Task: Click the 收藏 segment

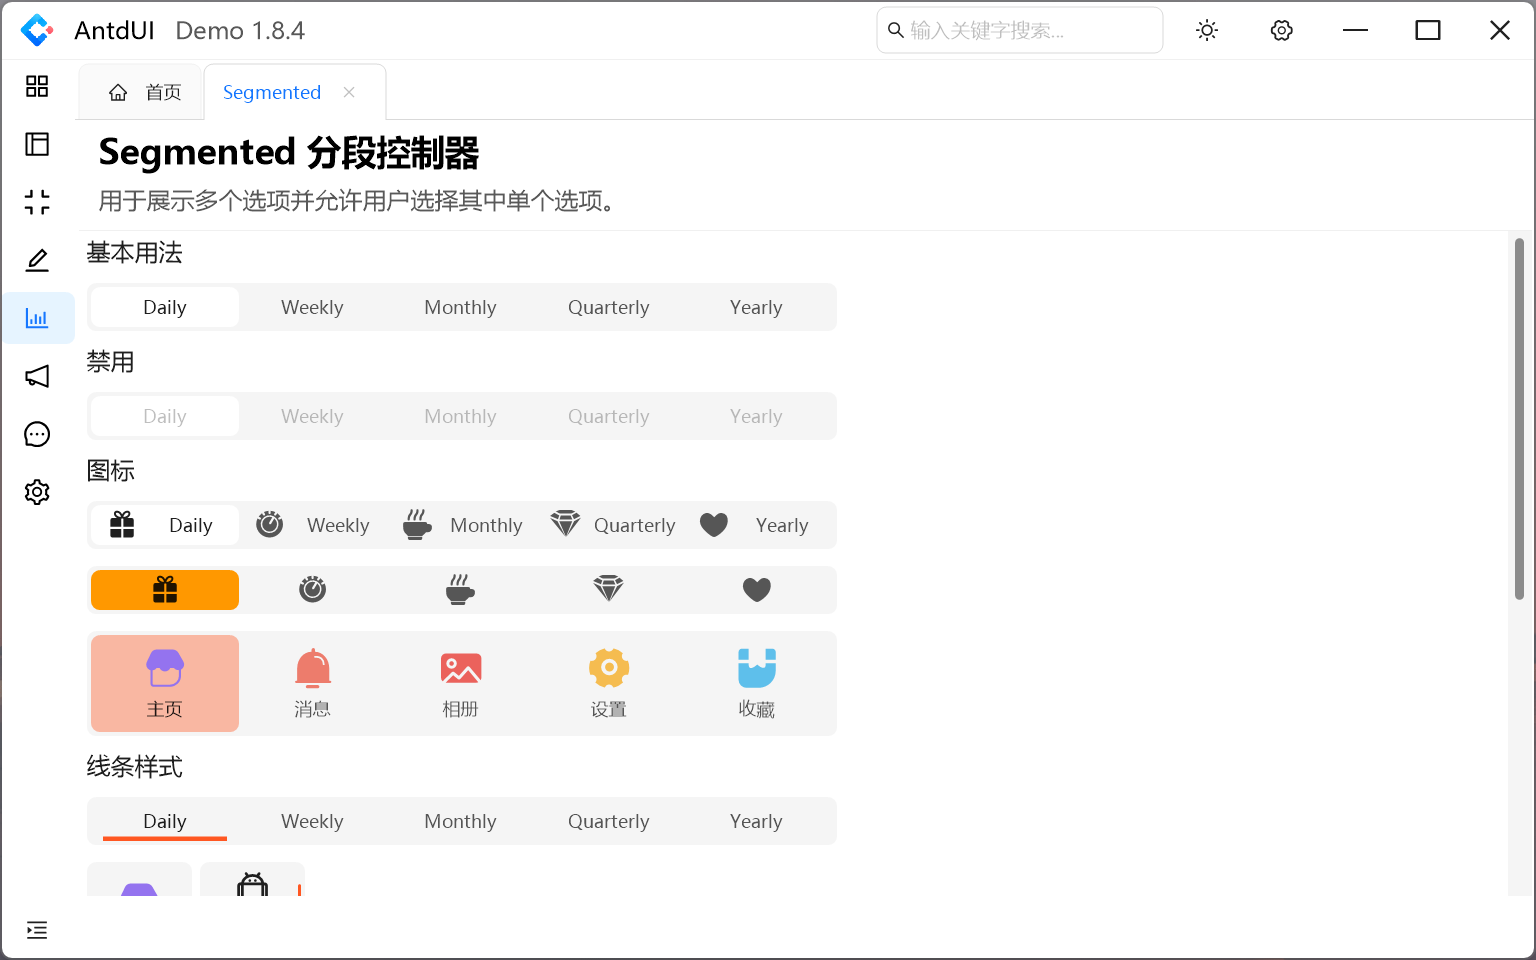Action: [x=756, y=684]
